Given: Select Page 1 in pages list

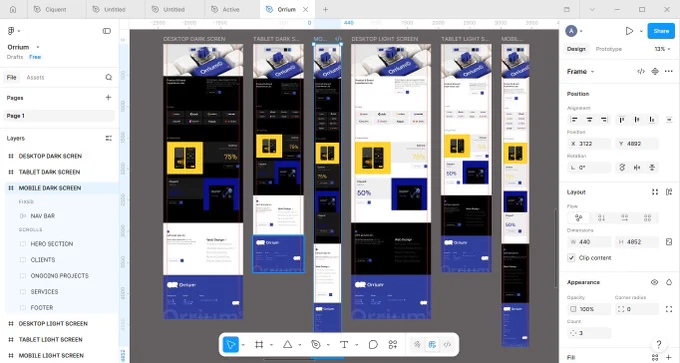Looking at the screenshot, I should (x=60, y=116).
